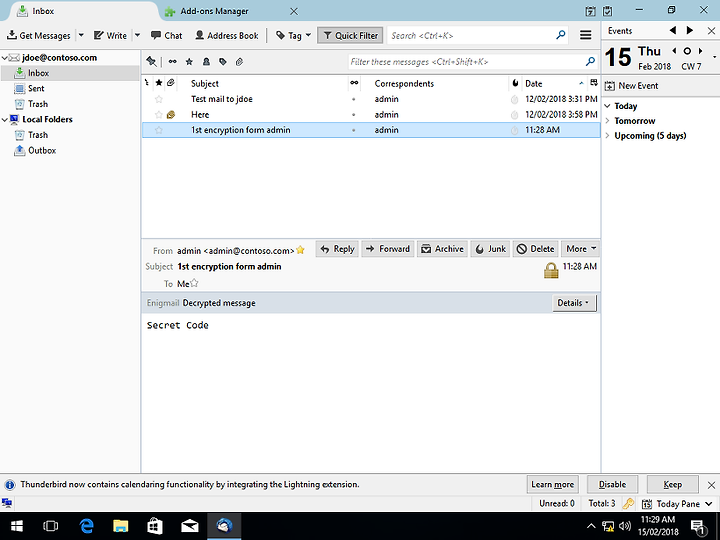Open the Sent folder
Viewport: 720px width, 540px height.
coord(36,89)
